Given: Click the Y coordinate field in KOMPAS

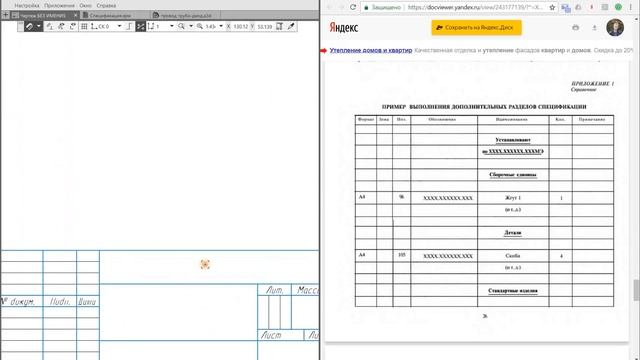Looking at the screenshot, I should click(x=265, y=27).
